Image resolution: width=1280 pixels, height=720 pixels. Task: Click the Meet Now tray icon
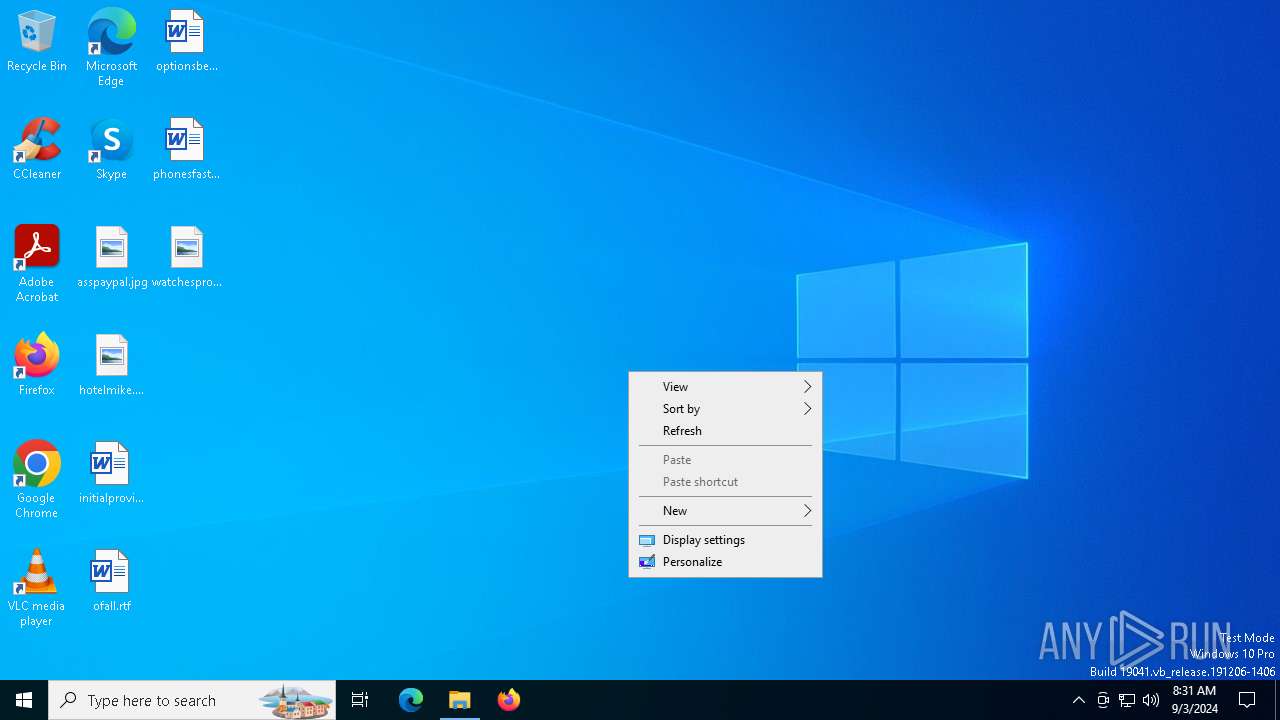pyautogui.click(x=1103, y=700)
